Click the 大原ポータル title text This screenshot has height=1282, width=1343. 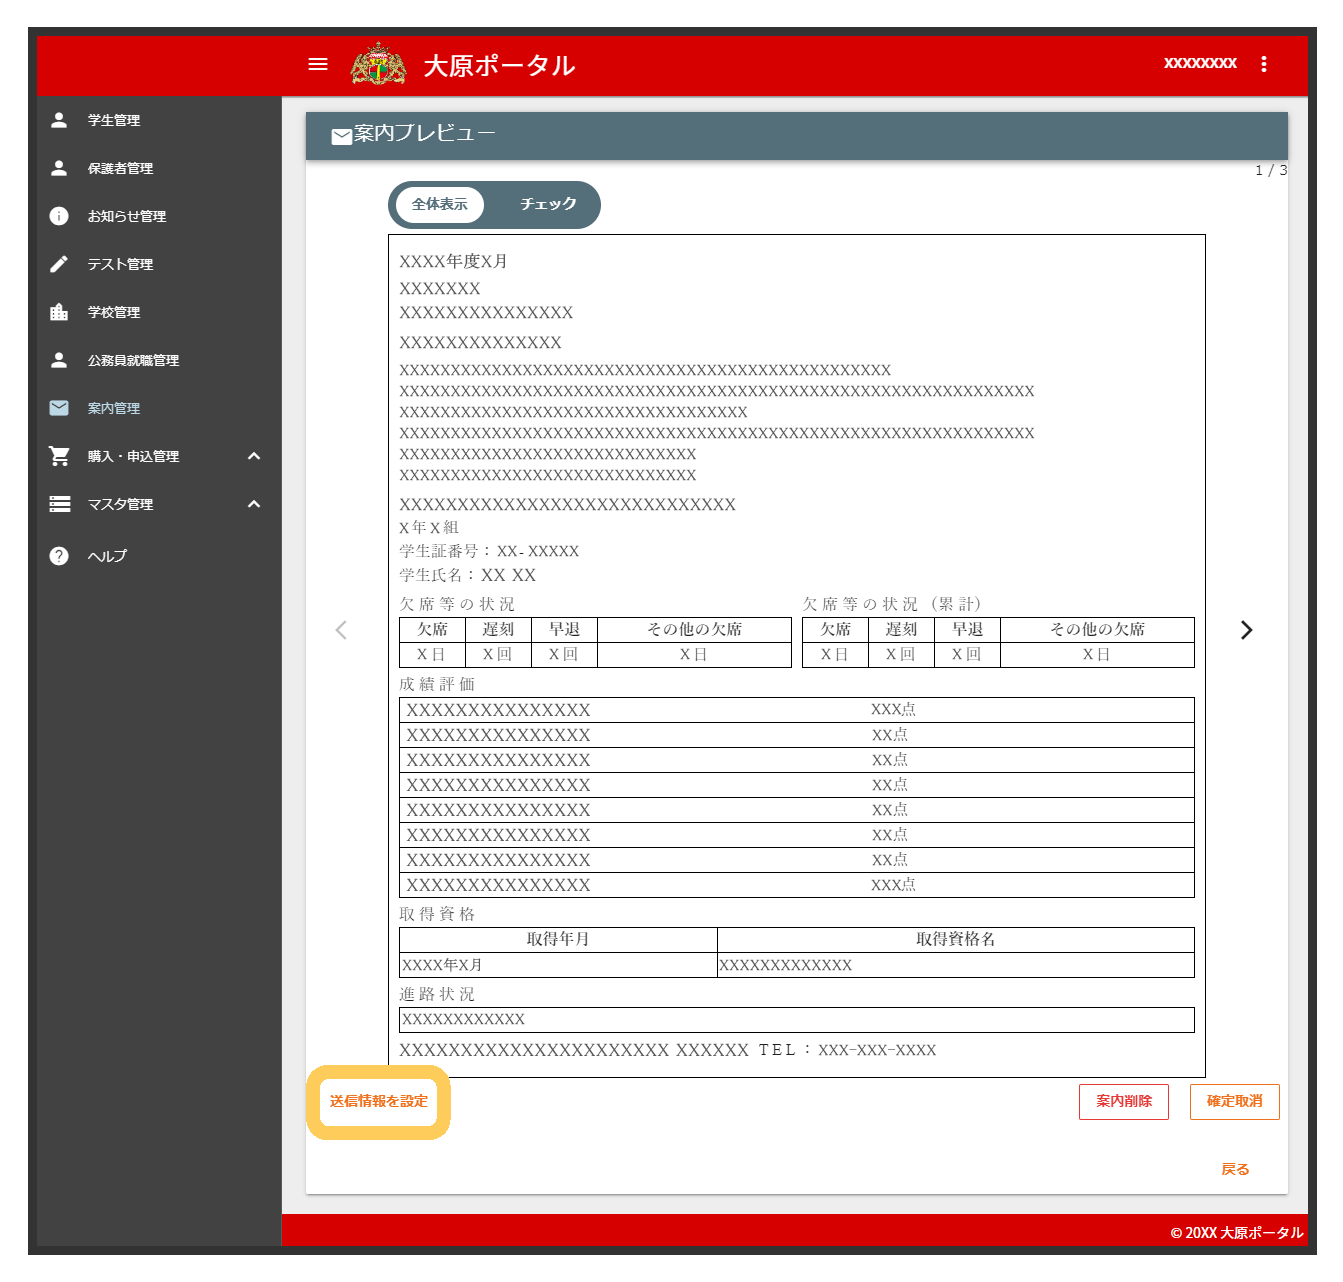point(499,65)
